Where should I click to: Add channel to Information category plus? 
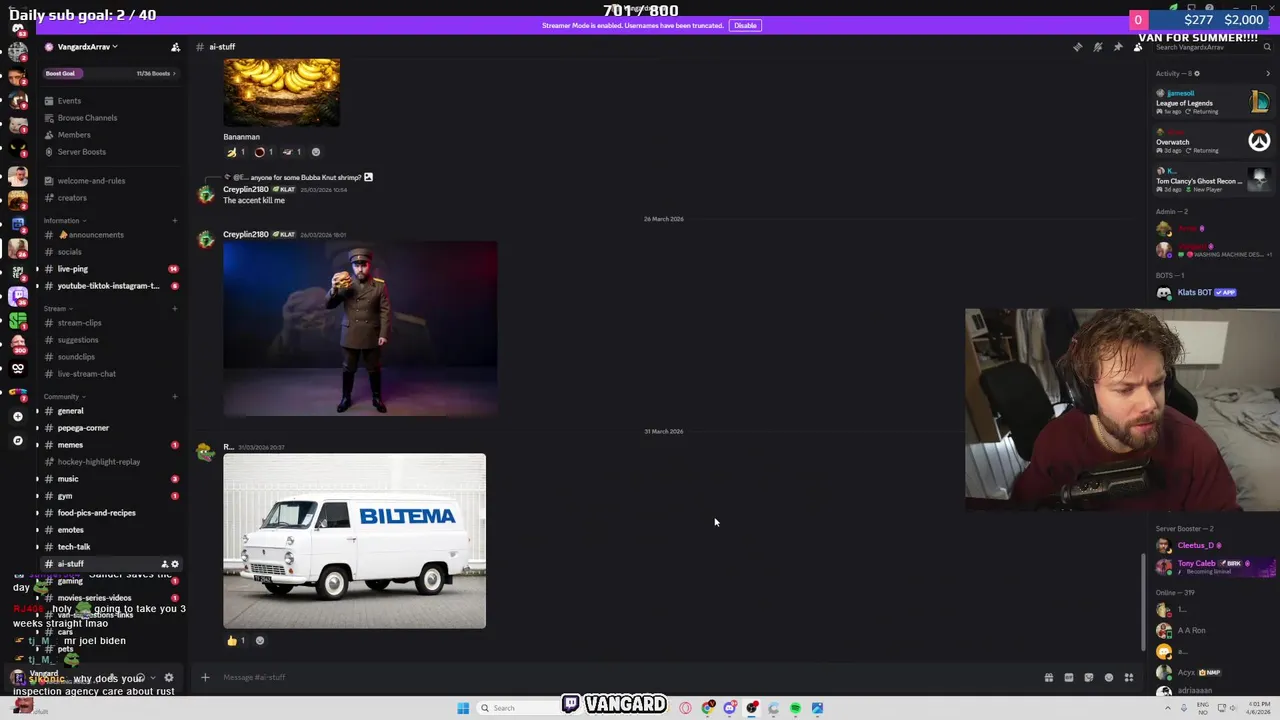click(x=175, y=220)
